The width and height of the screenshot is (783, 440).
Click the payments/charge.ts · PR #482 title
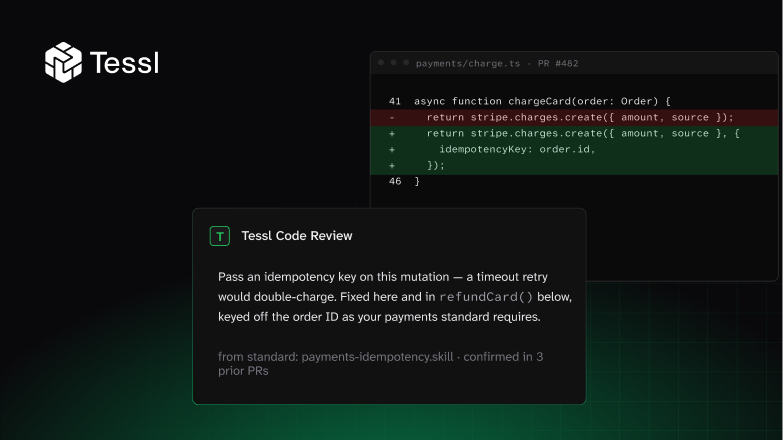click(497, 63)
